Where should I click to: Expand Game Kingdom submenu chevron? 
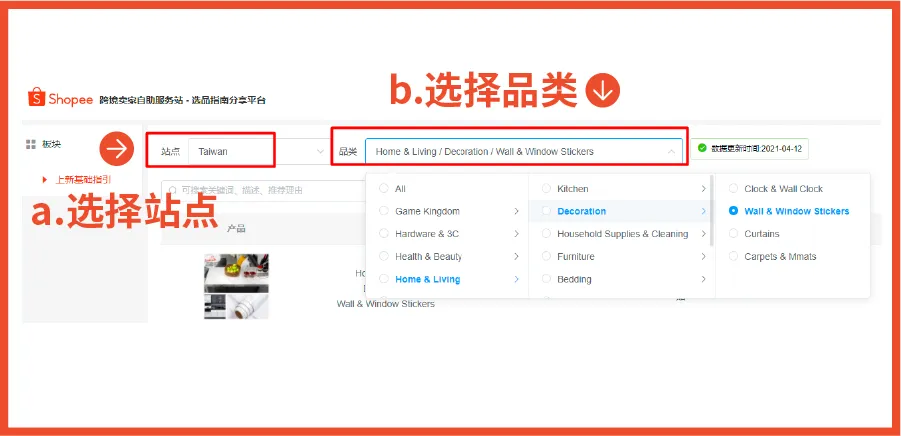[517, 211]
